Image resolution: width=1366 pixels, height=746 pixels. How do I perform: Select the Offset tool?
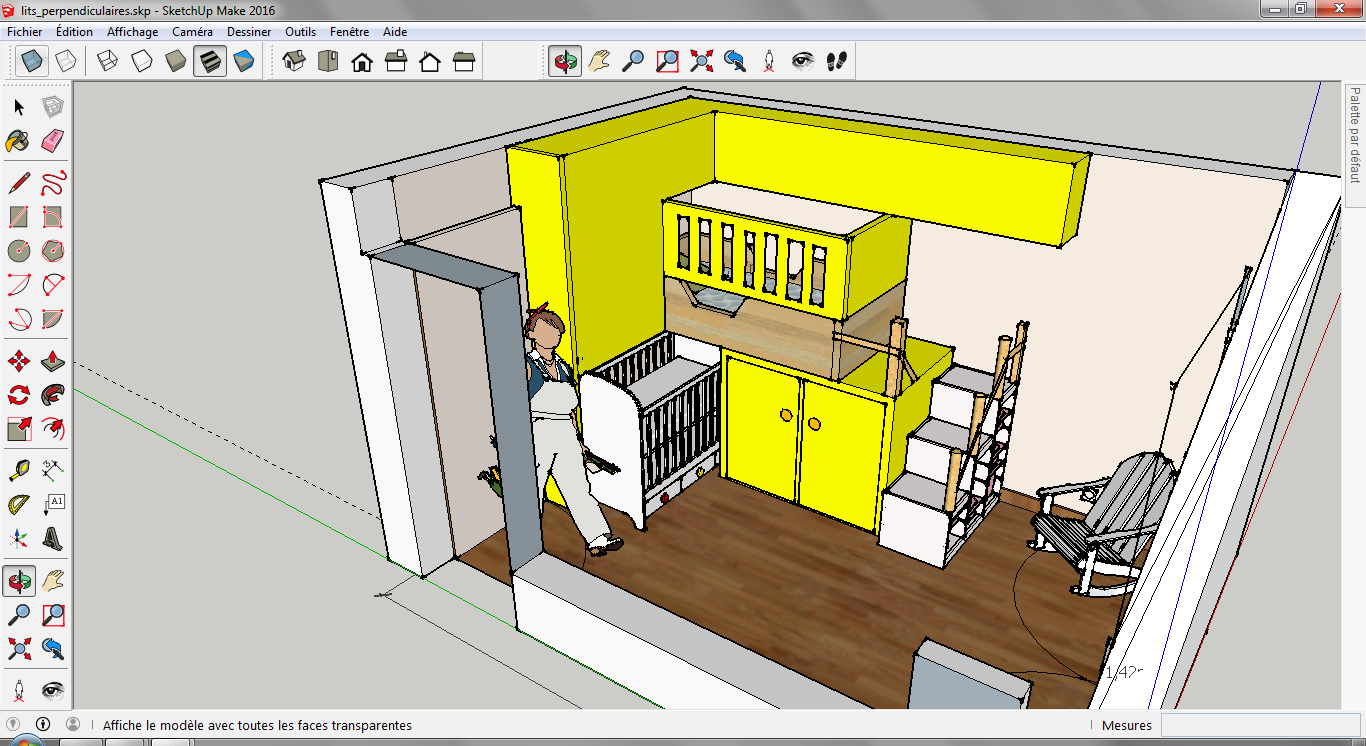click(53, 429)
